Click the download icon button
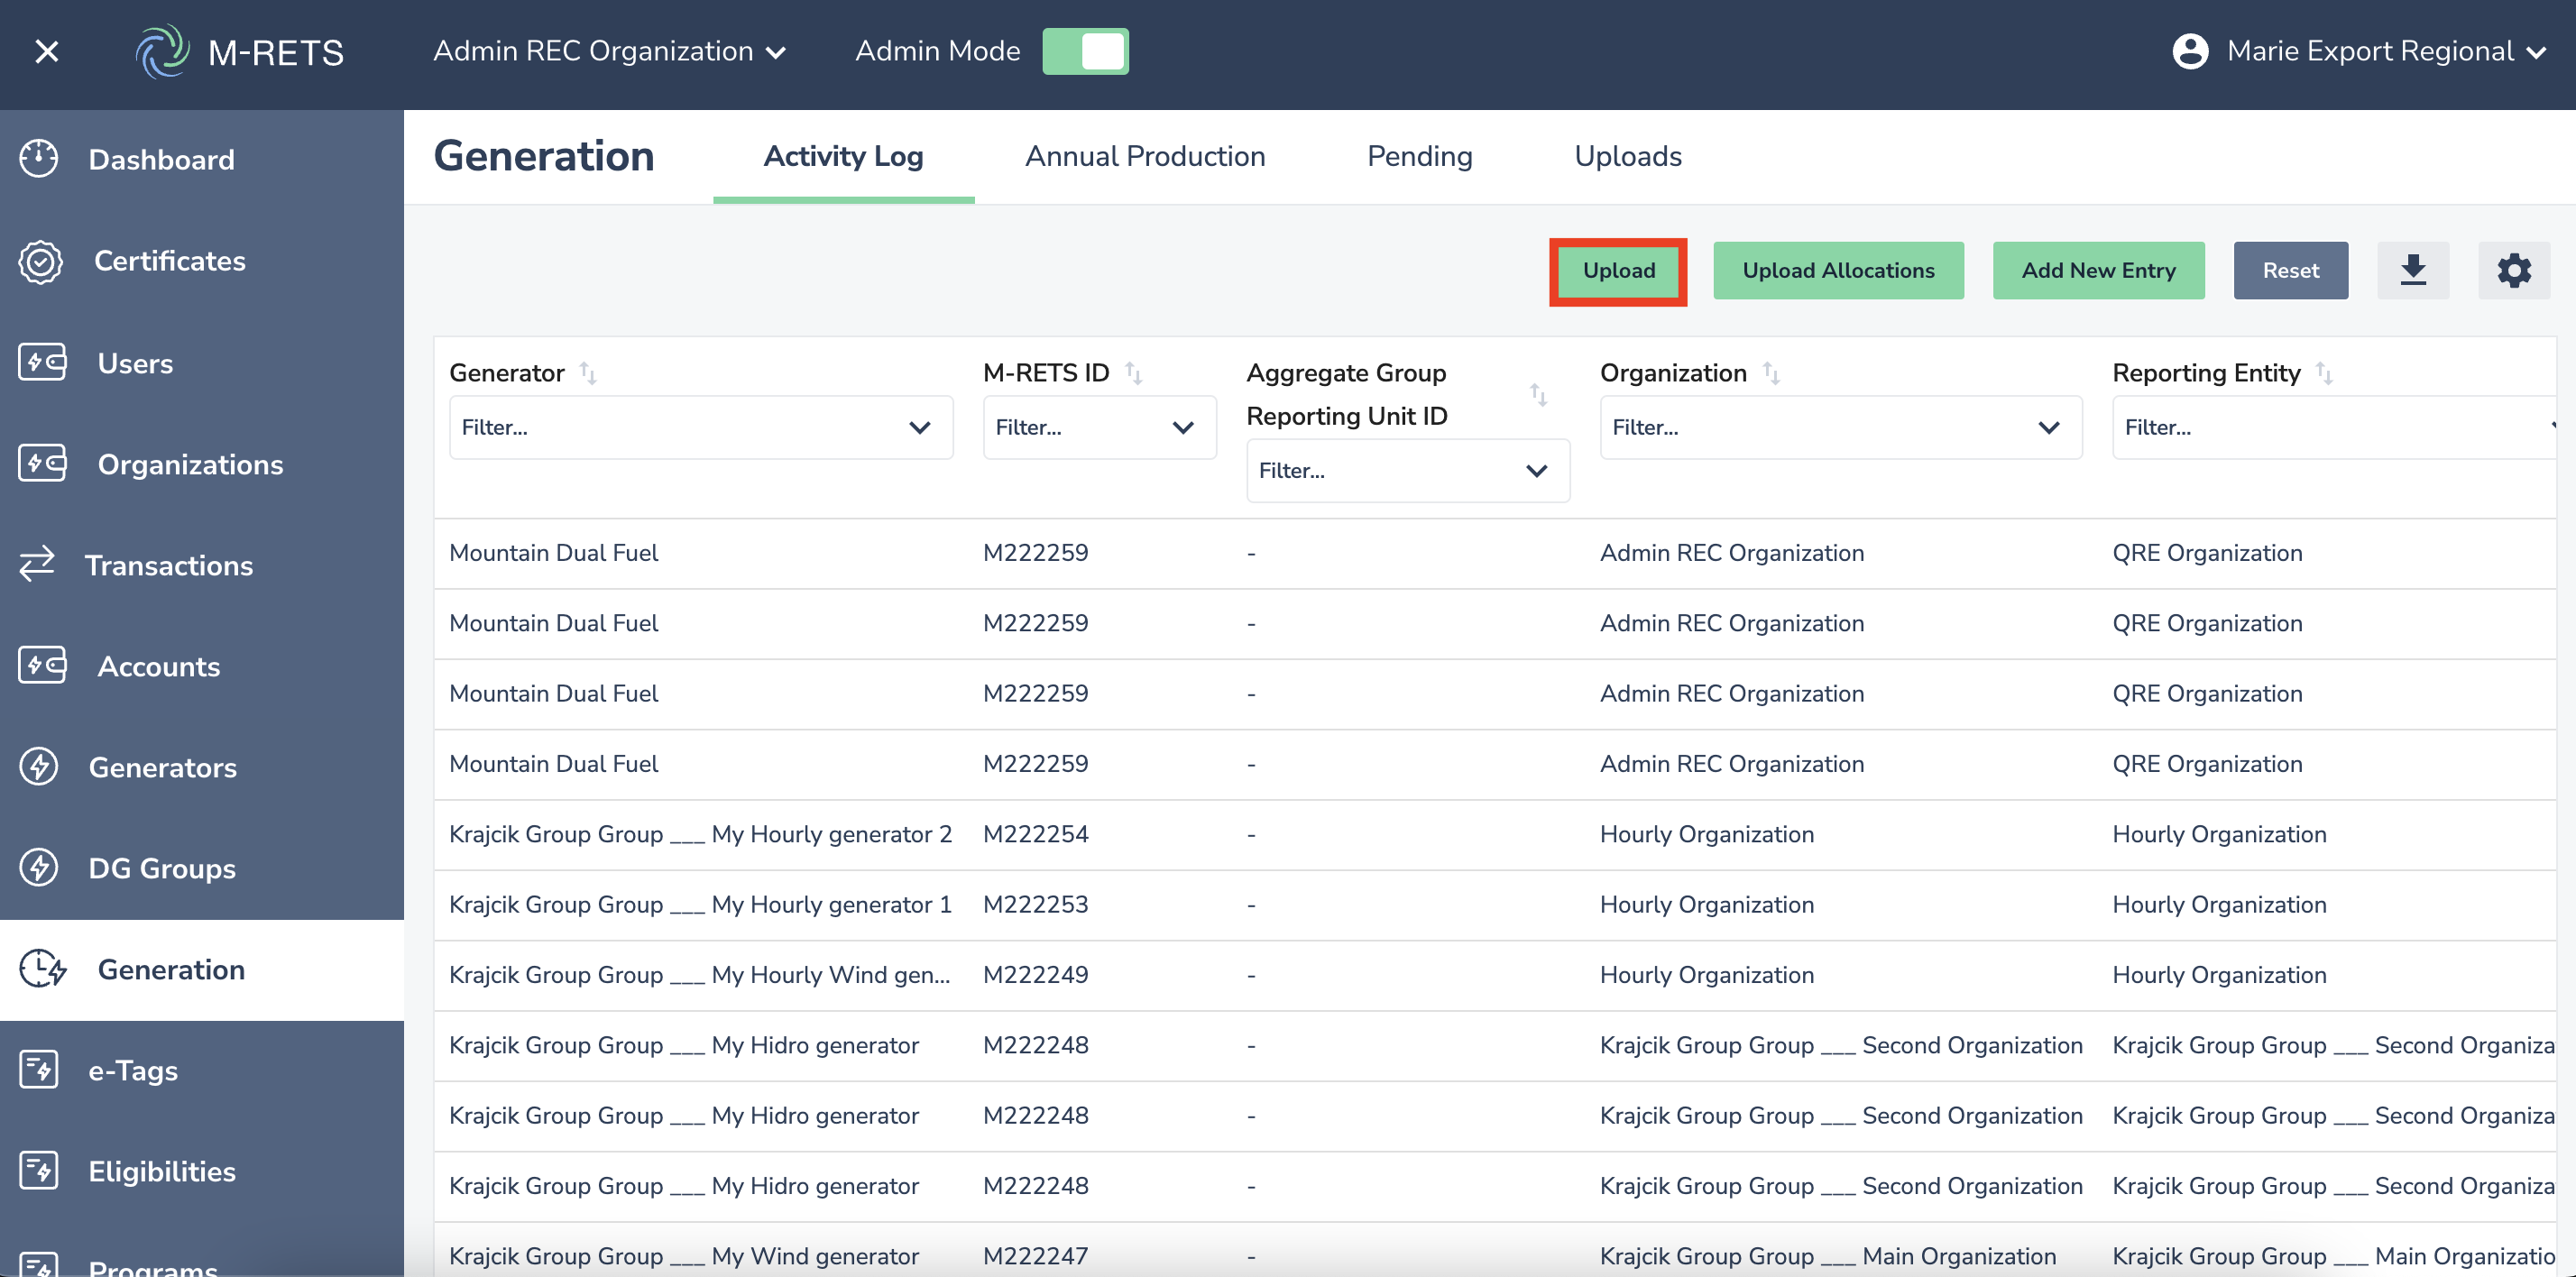The width and height of the screenshot is (2576, 1277). click(2412, 270)
